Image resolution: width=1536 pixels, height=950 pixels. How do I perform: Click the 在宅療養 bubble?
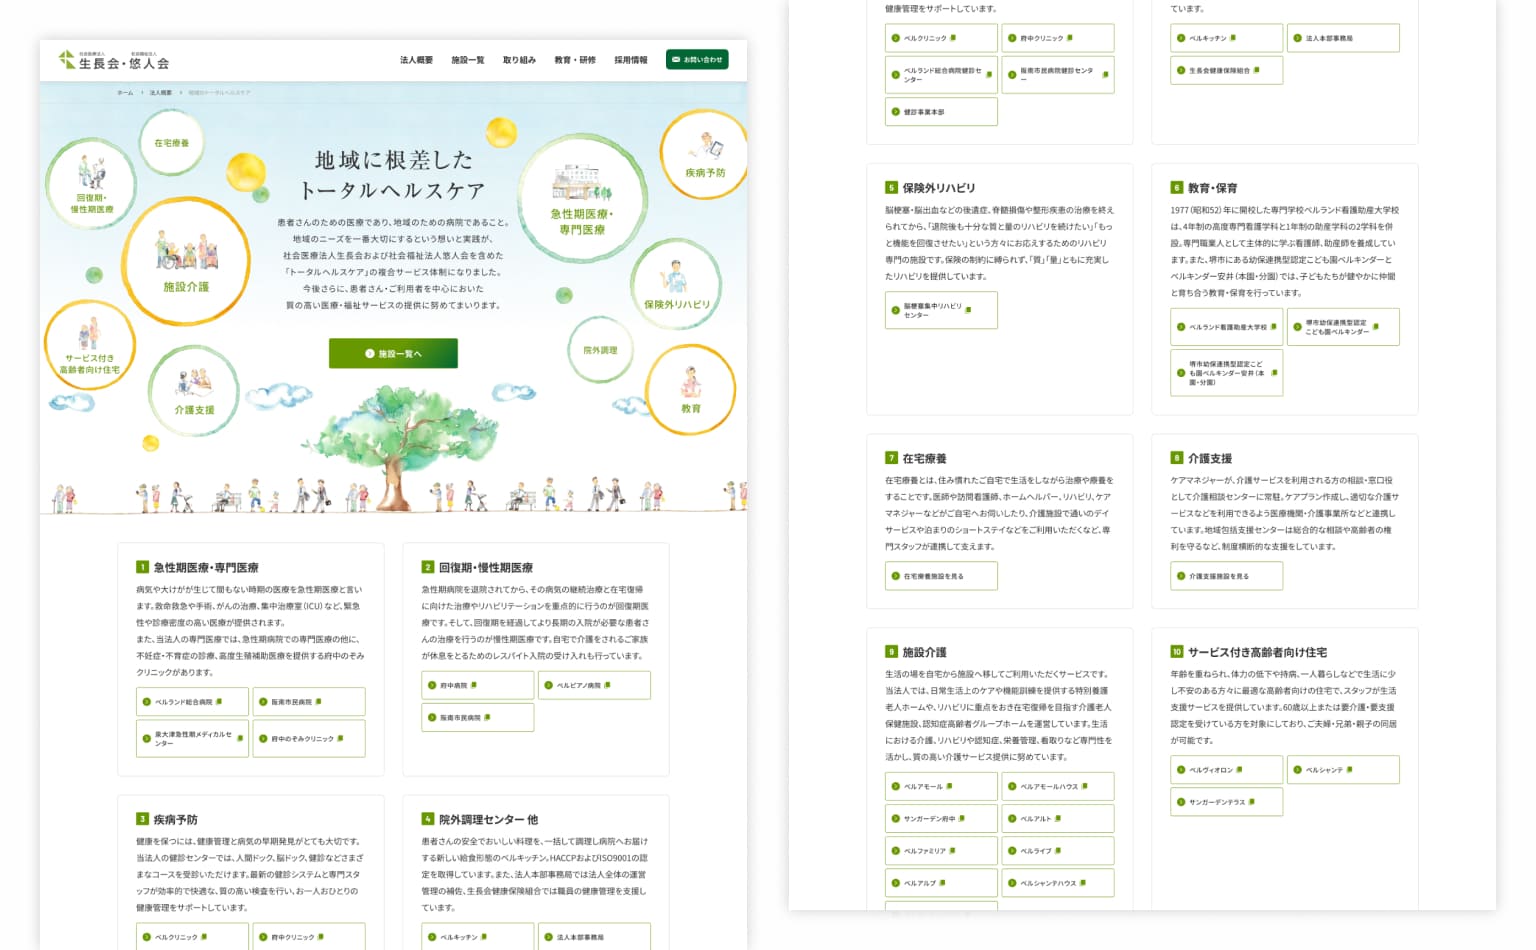point(172,143)
